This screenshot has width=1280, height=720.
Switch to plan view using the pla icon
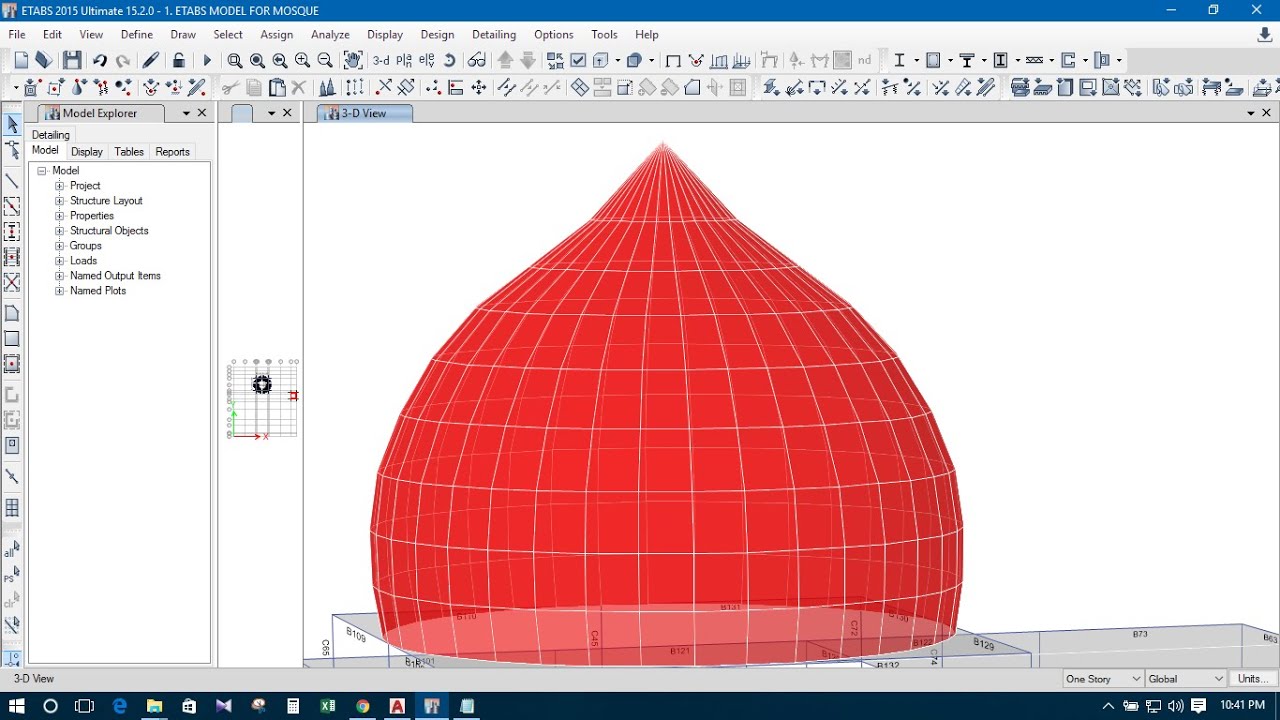click(x=404, y=60)
